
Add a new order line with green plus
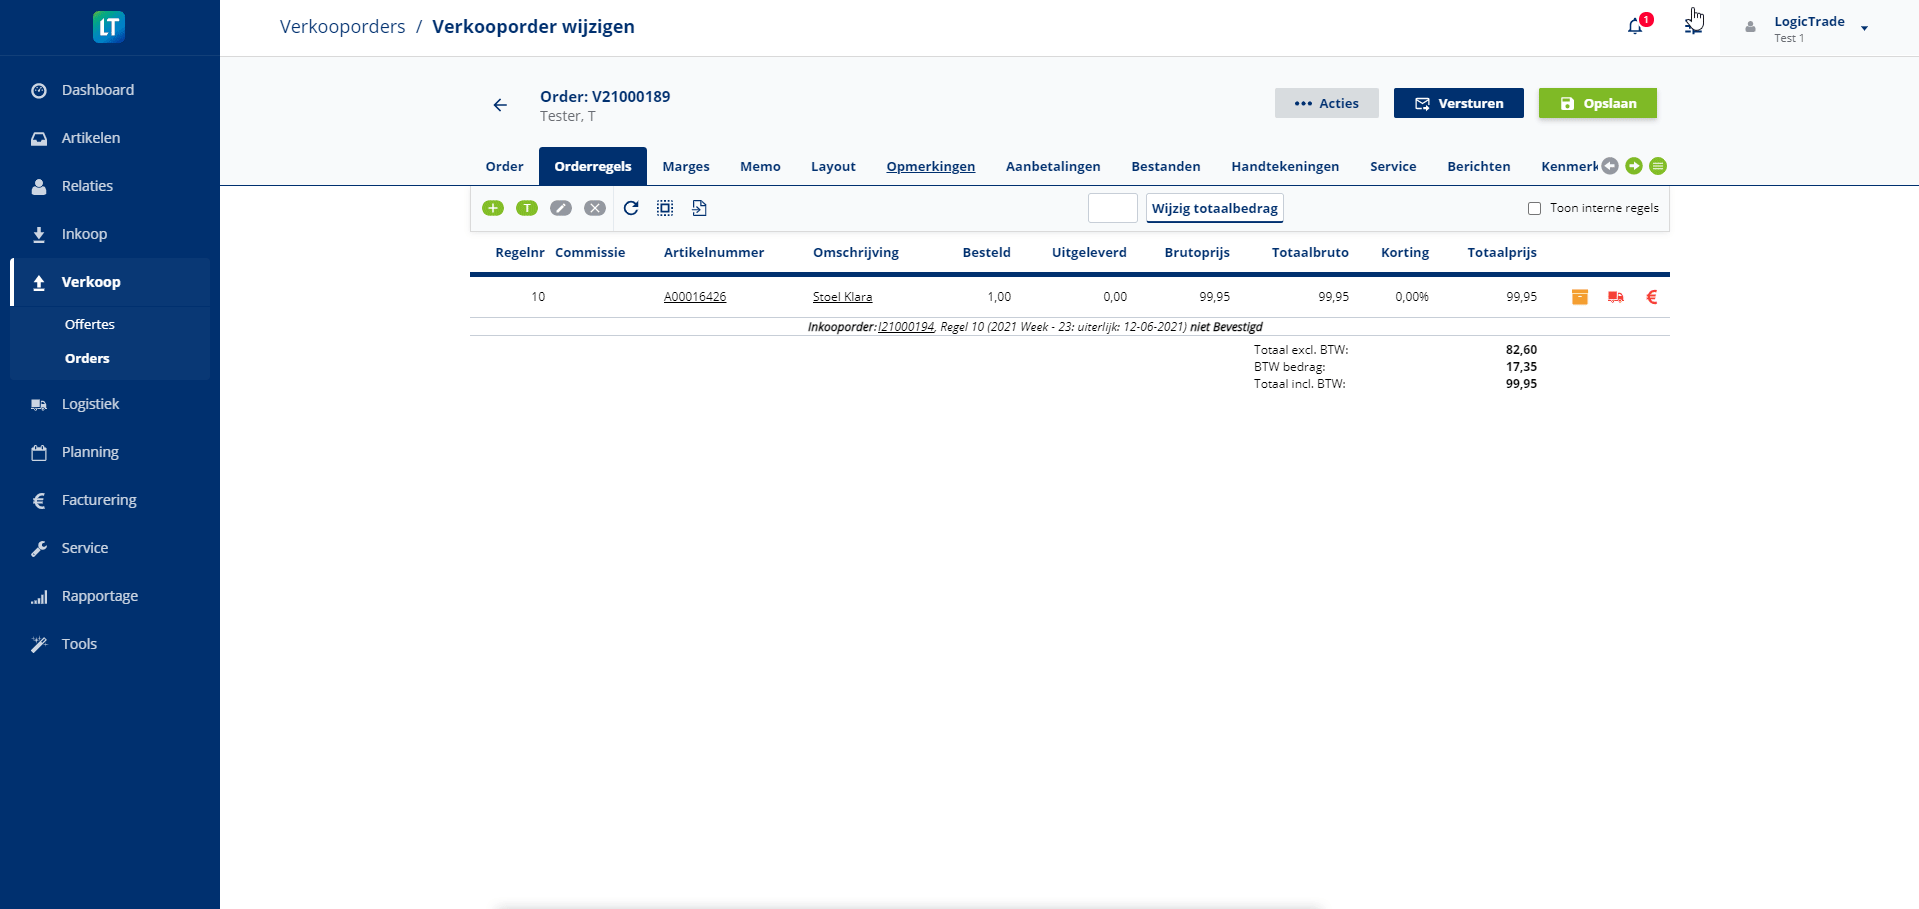493,208
